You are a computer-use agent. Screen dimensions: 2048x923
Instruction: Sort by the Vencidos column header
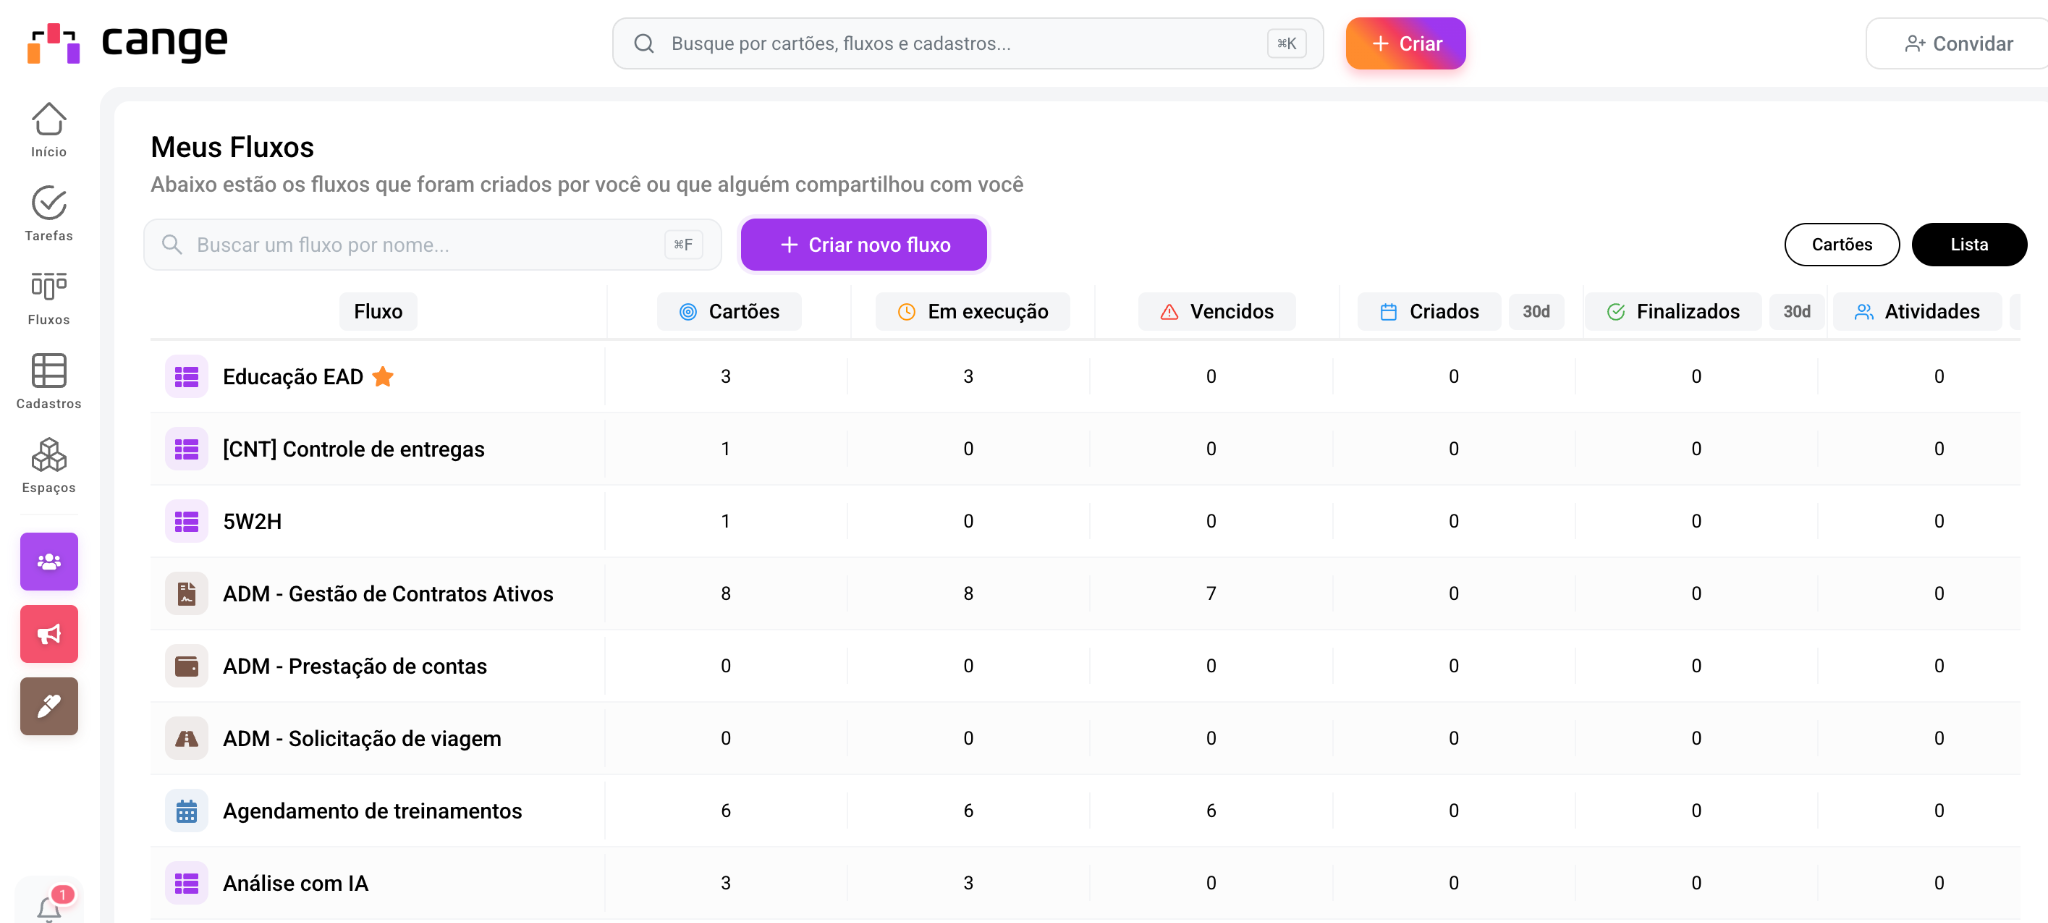point(1216,312)
